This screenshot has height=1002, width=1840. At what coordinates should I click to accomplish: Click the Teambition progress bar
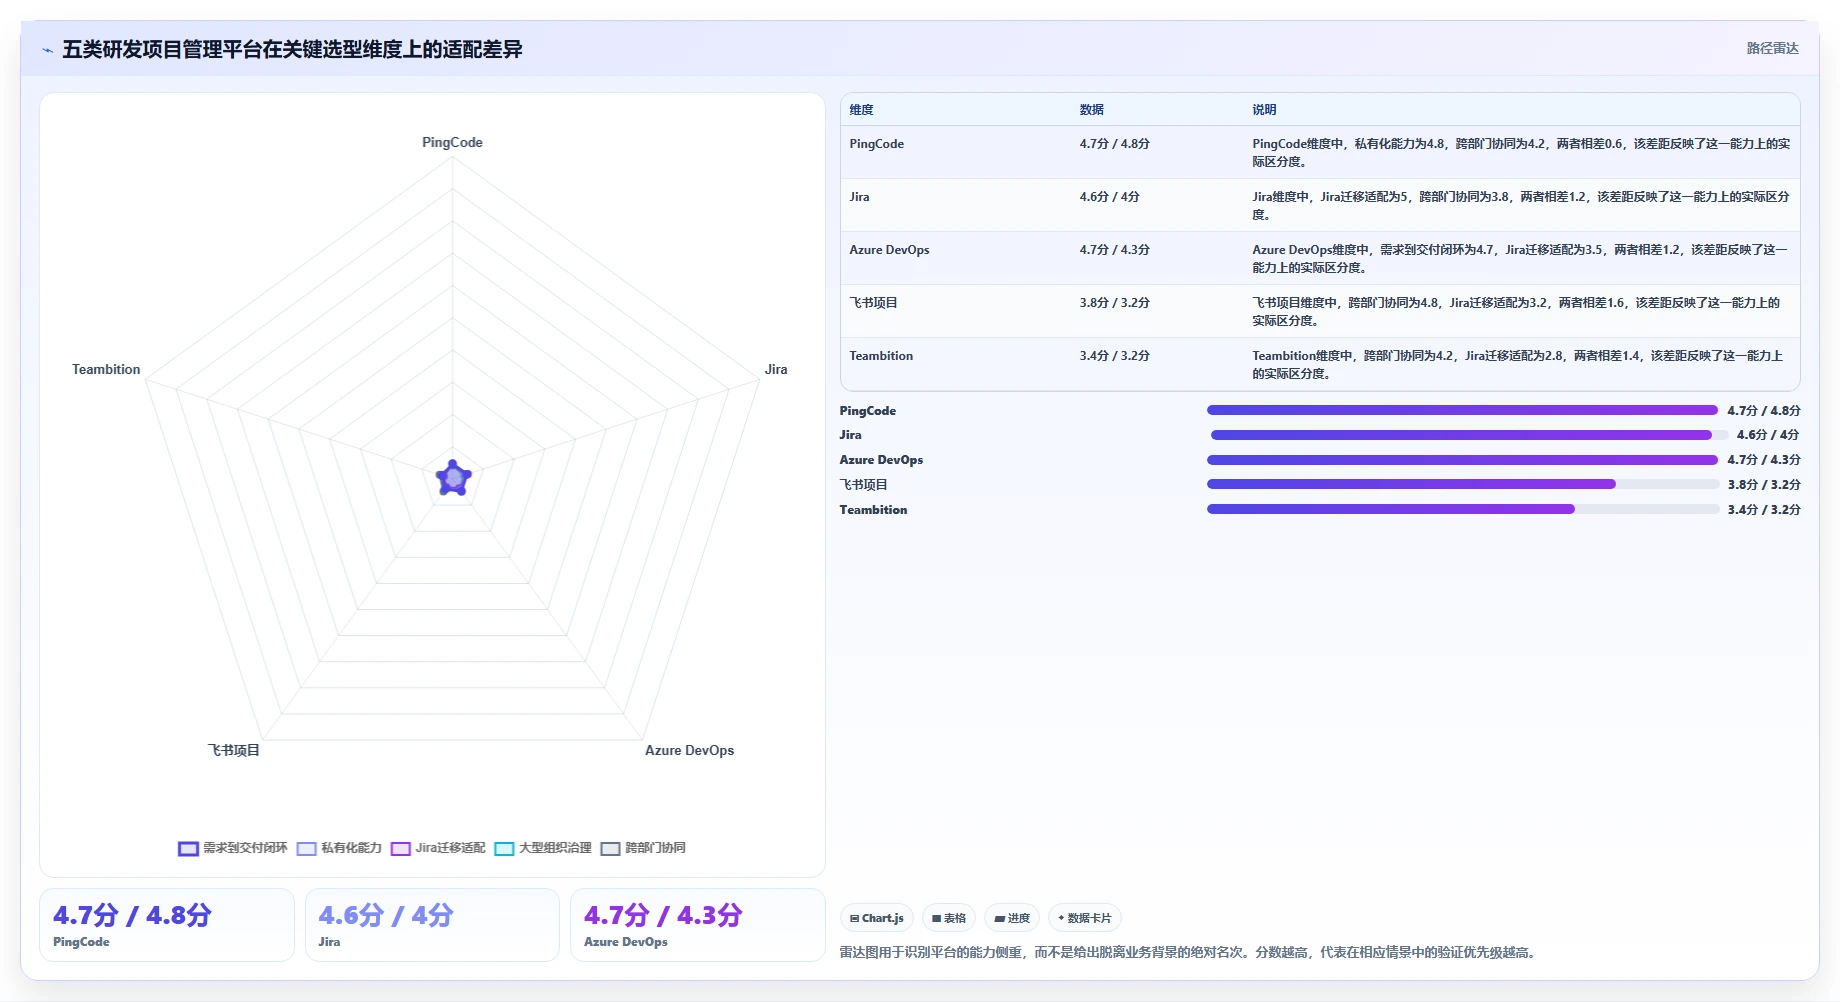1462,509
